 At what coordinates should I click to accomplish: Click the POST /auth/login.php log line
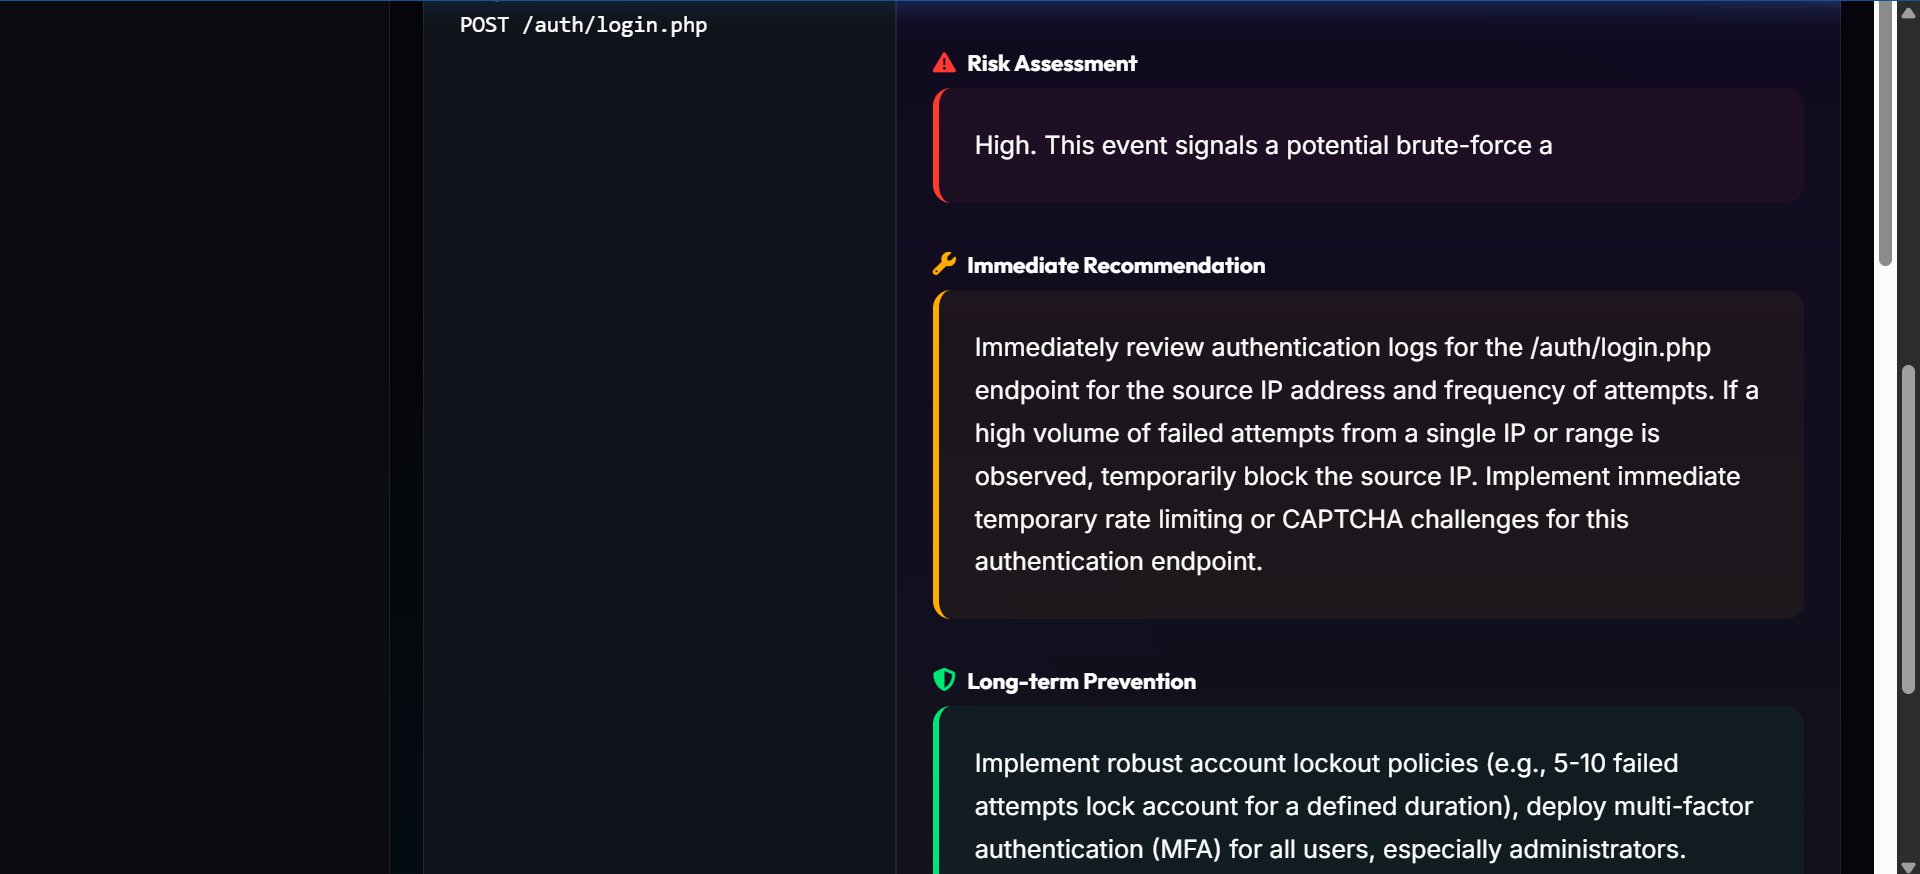pos(583,25)
